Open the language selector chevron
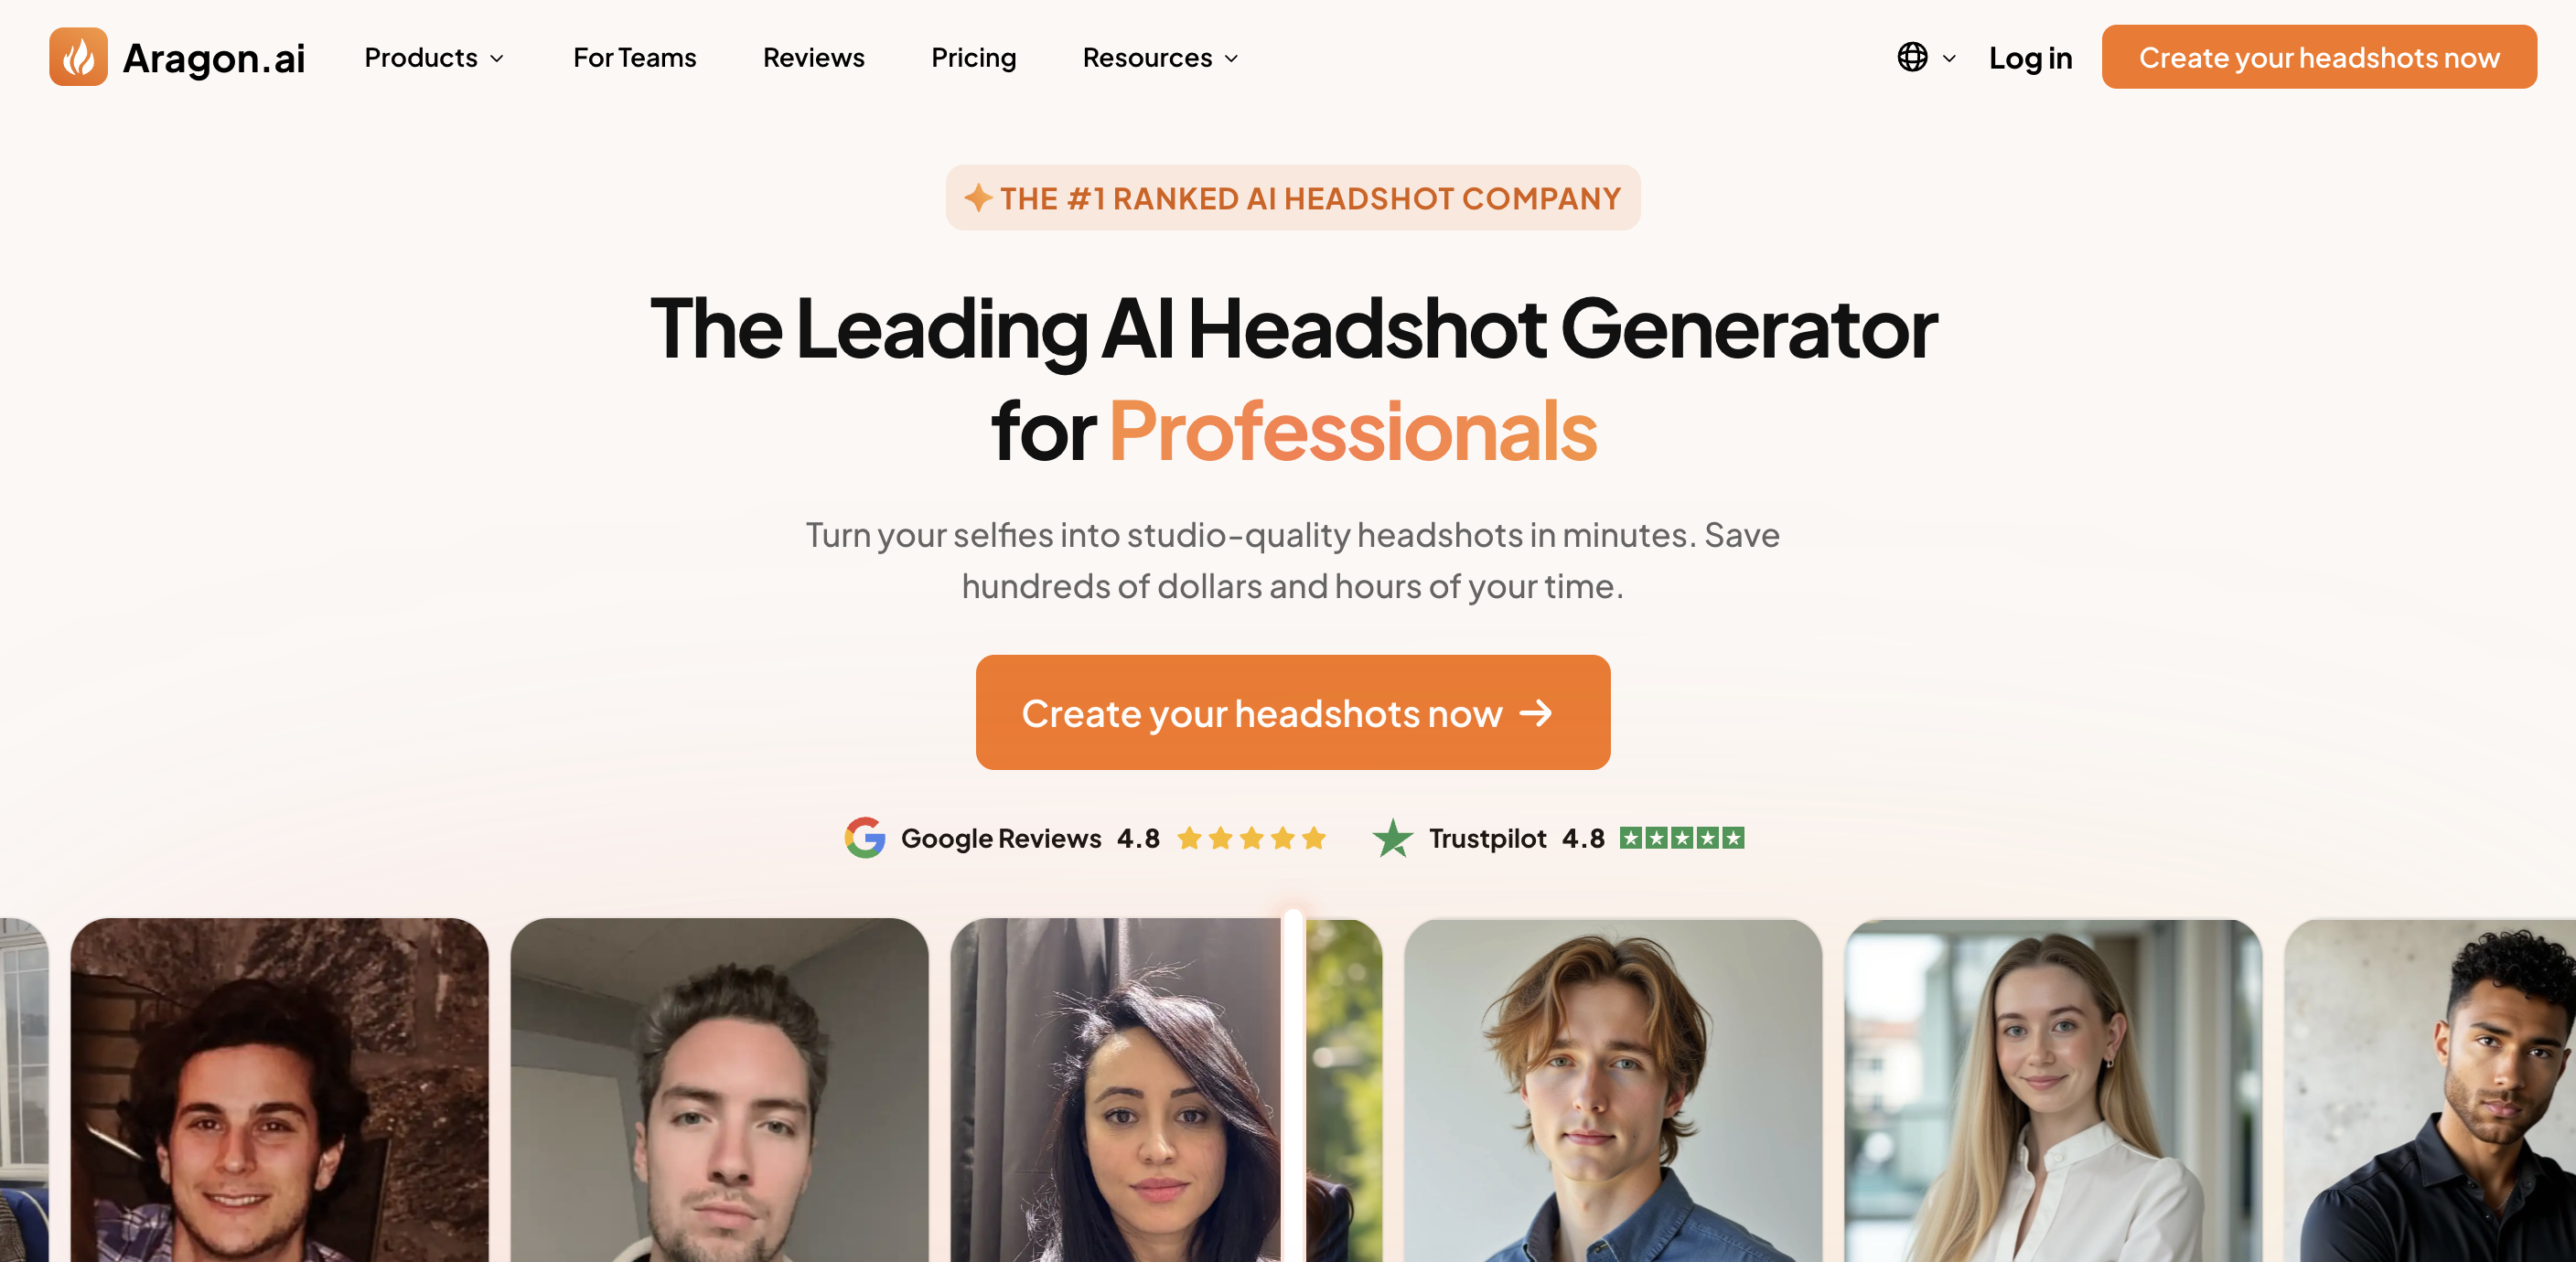 [x=1949, y=58]
